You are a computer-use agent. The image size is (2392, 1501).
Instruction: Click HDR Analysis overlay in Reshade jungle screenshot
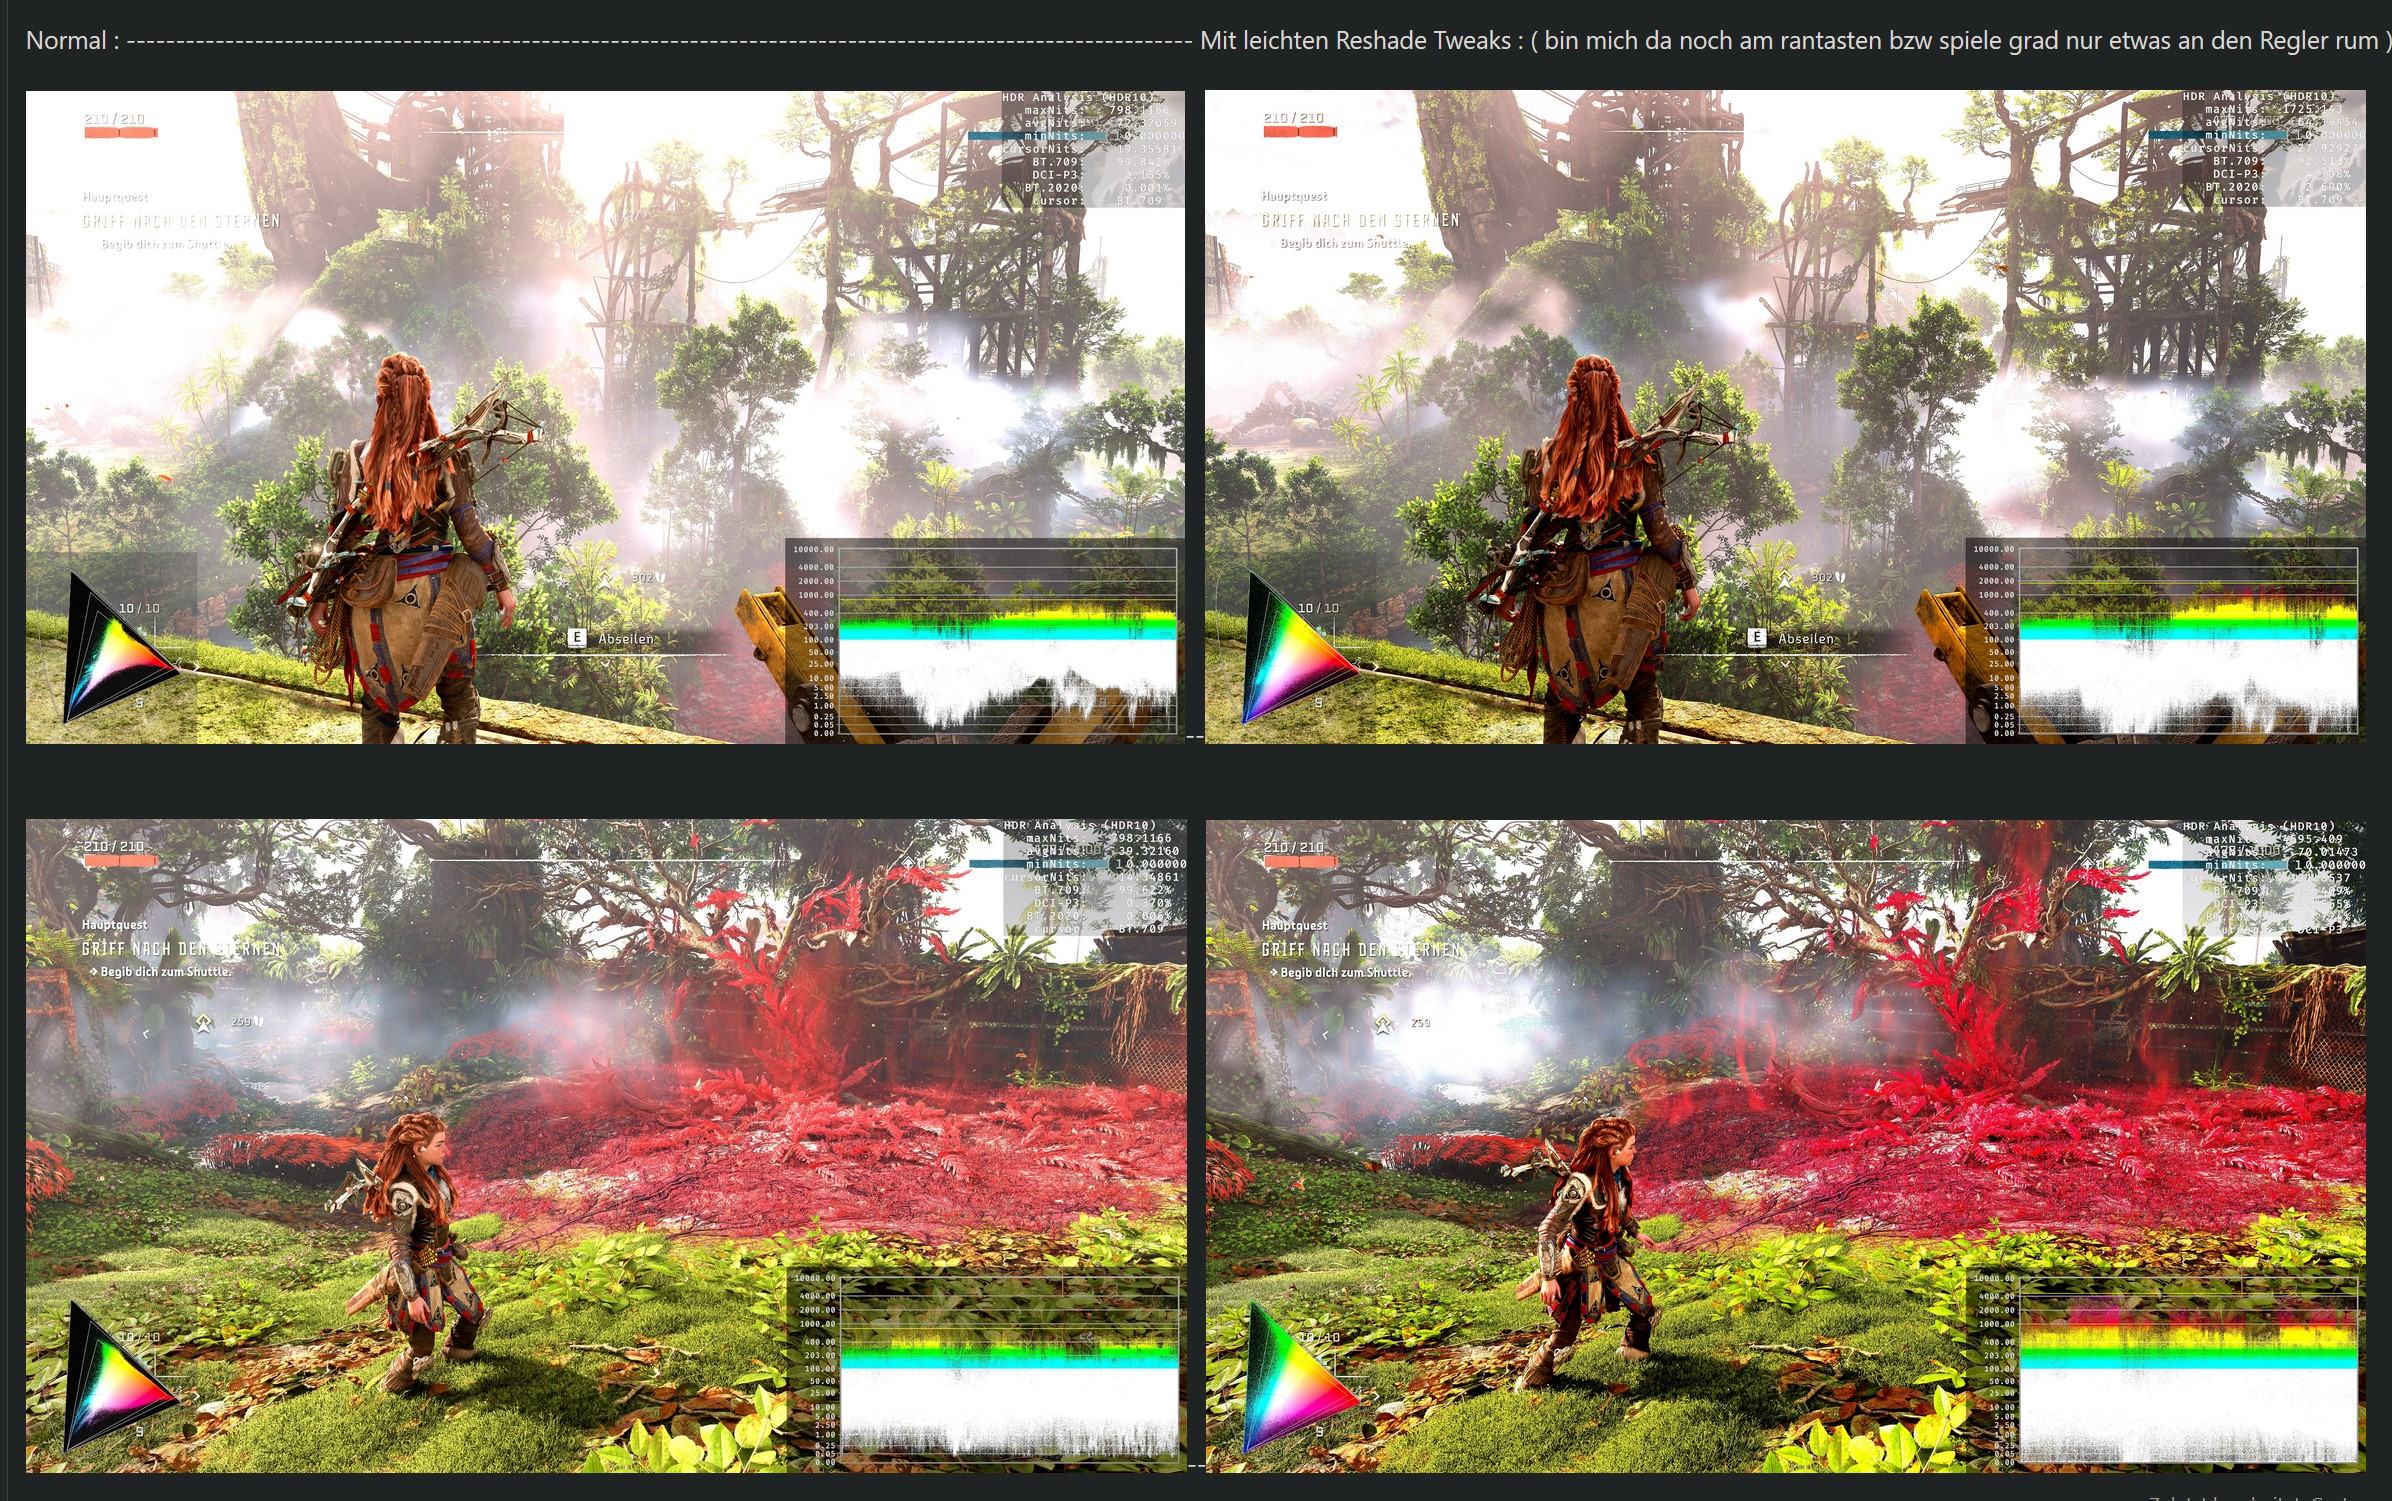pyautogui.click(x=2273, y=149)
